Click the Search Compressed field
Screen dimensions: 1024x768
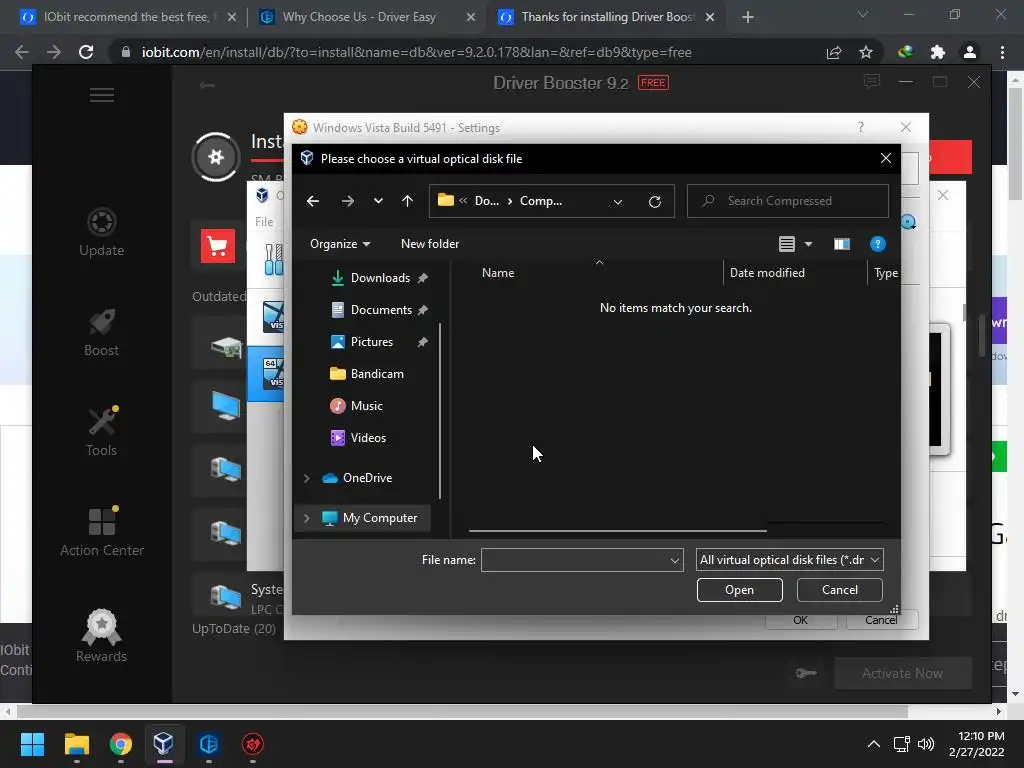click(788, 201)
